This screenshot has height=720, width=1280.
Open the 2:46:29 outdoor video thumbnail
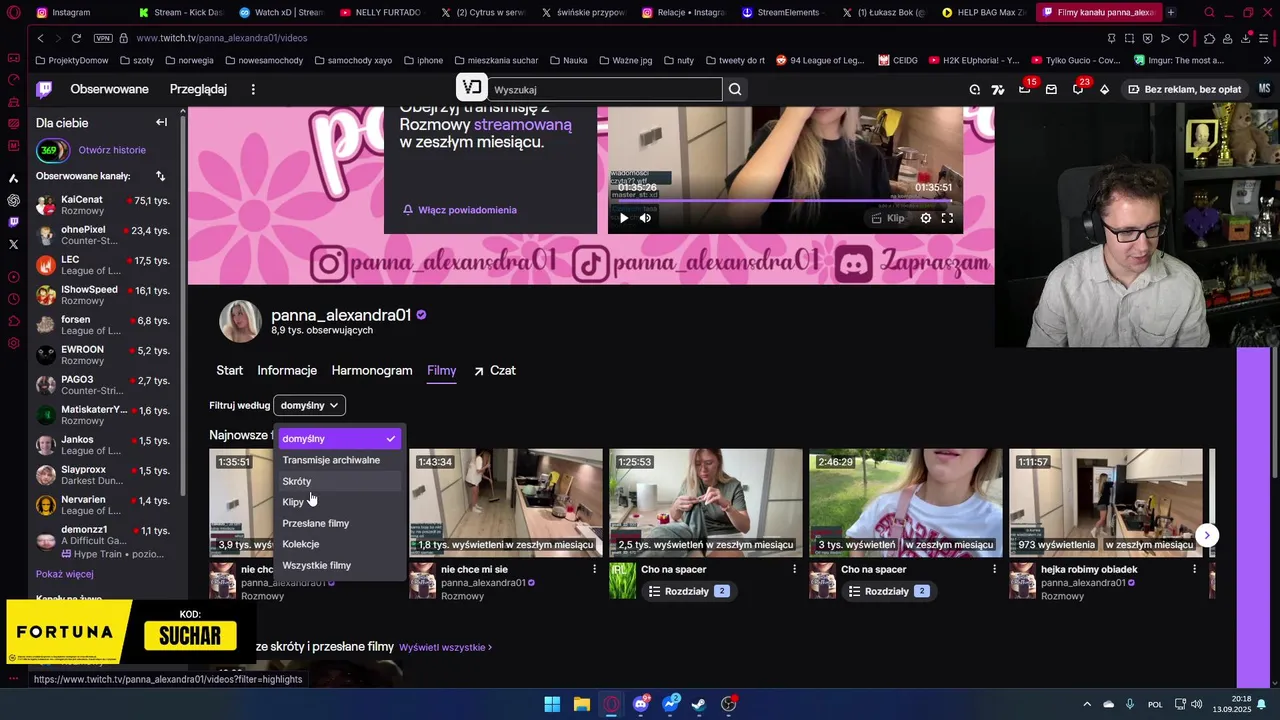(905, 502)
